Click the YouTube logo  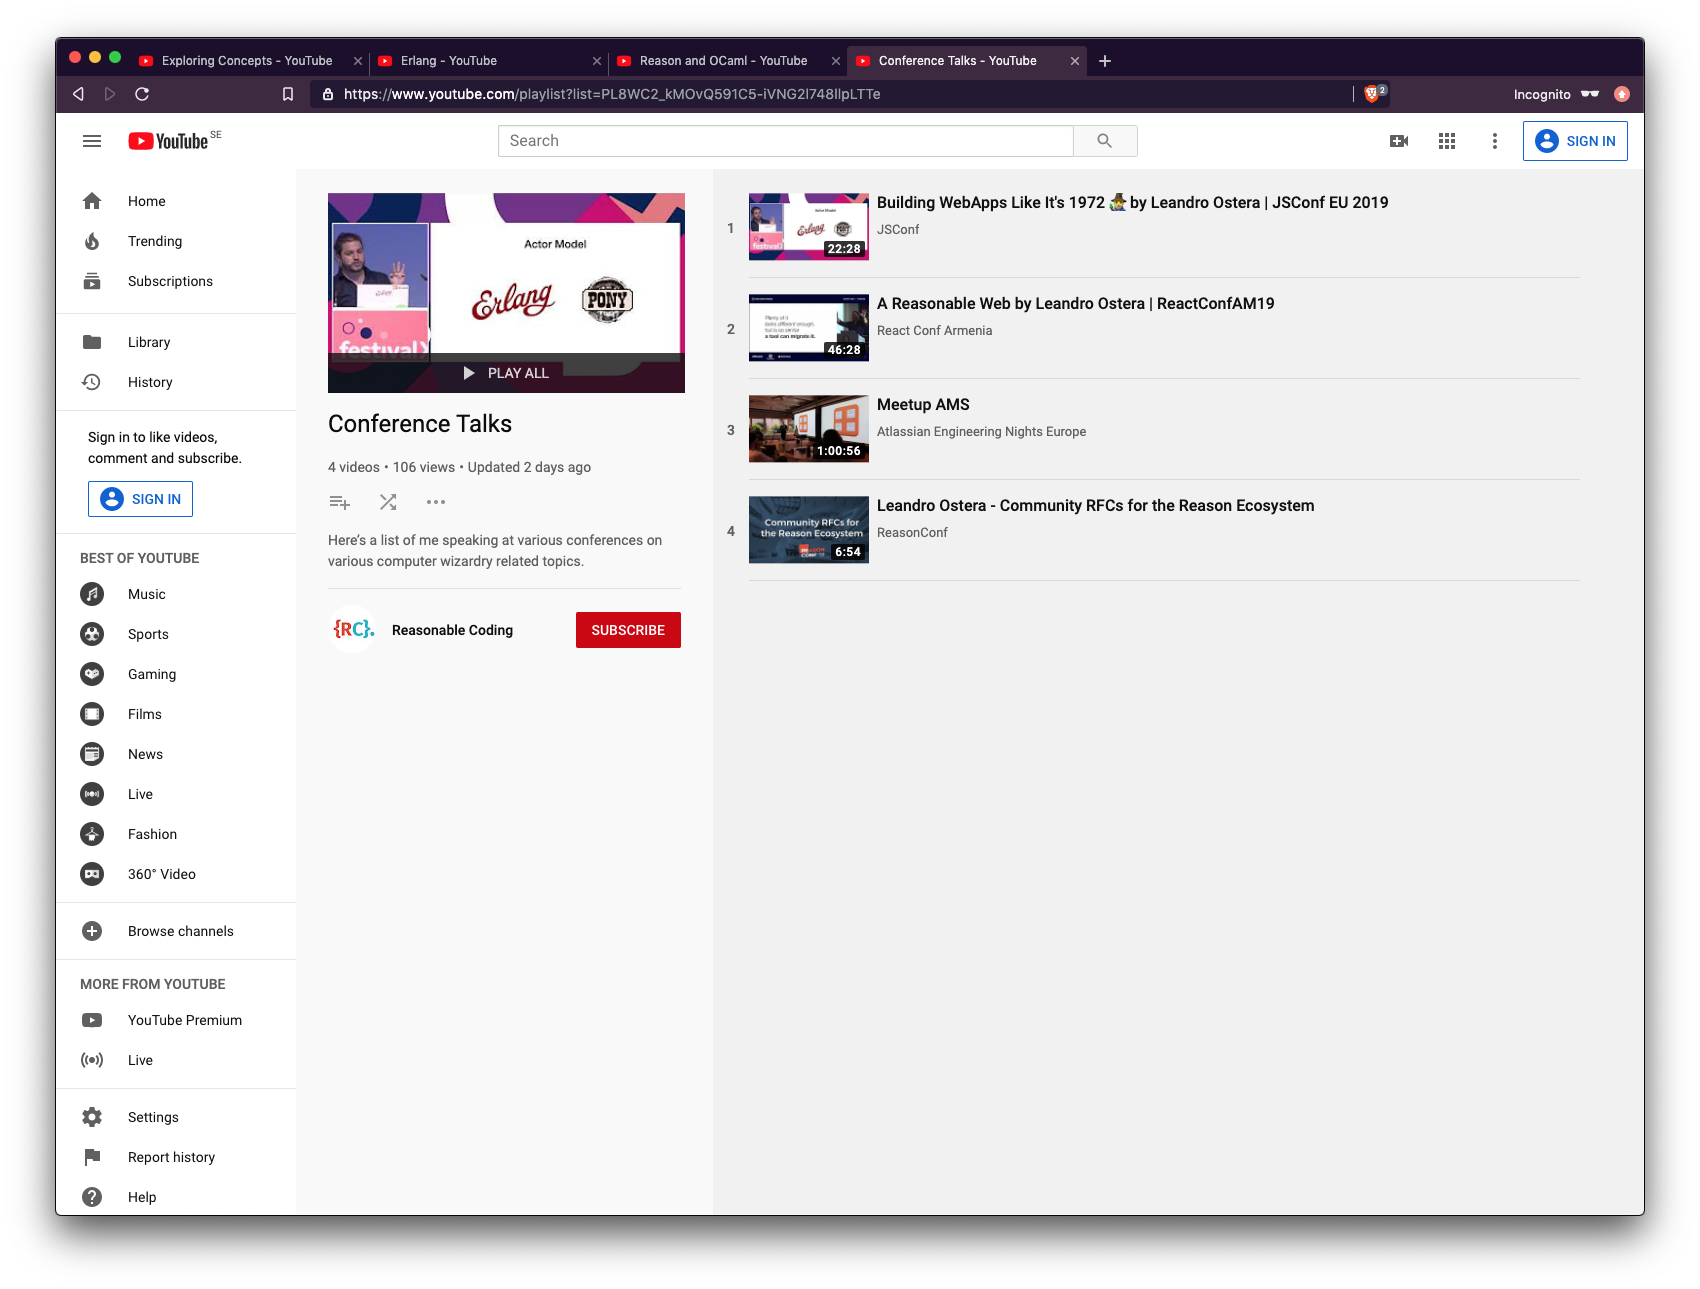tap(169, 141)
